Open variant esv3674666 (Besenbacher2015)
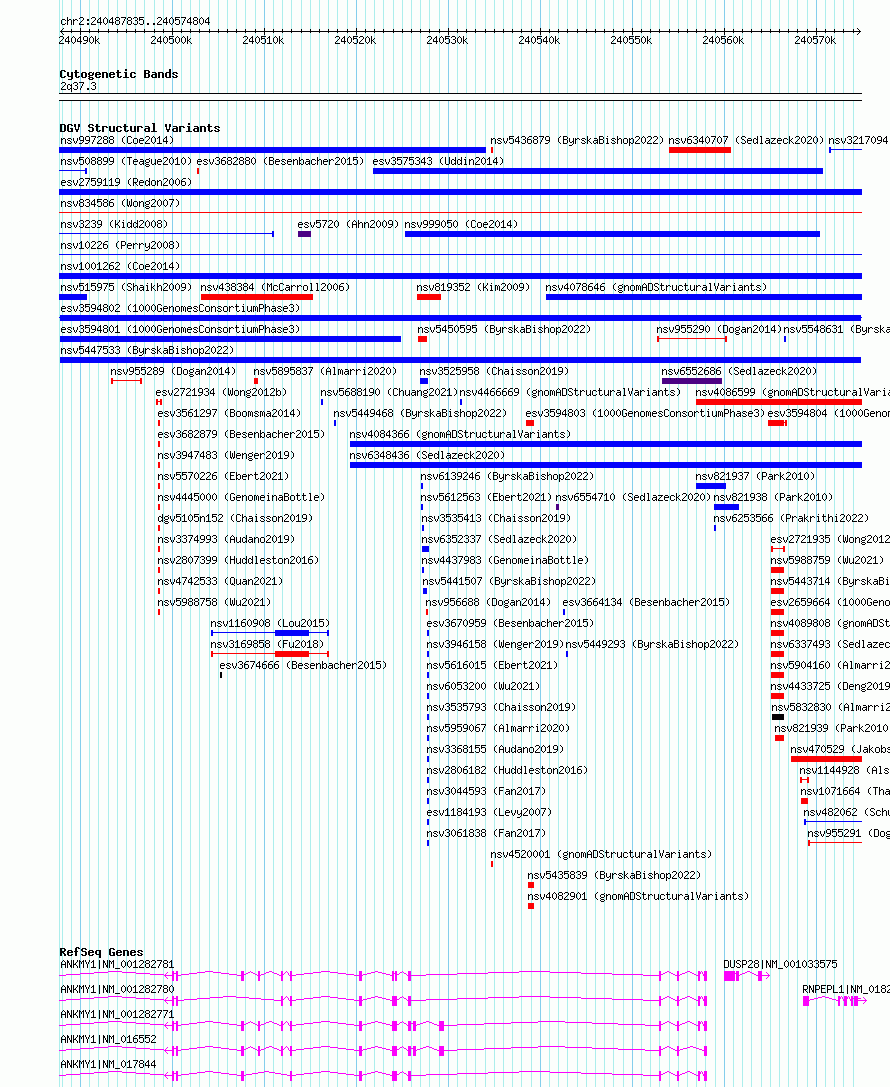Viewport: 890px width, 1087px height. tap(303, 665)
